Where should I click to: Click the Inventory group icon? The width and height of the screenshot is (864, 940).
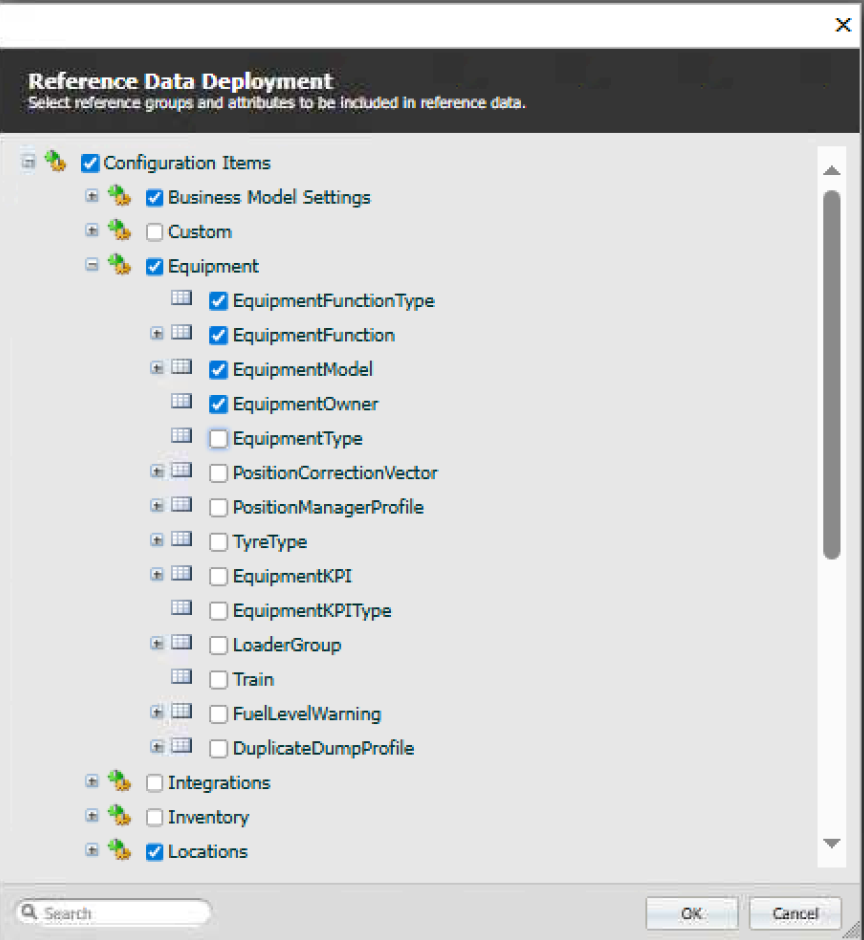pos(120,817)
